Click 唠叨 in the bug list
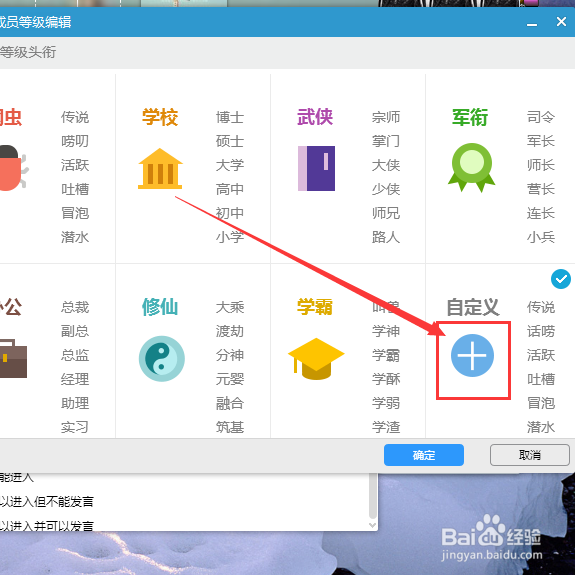The image size is (575, 575). tap(75, 141)
